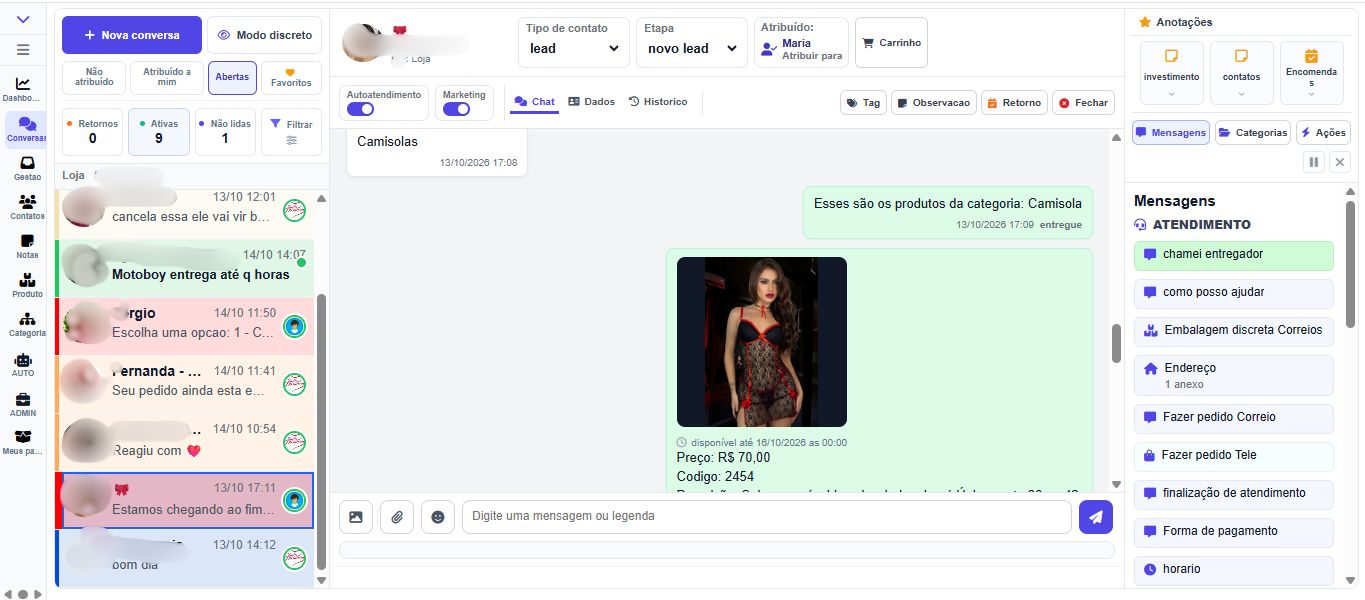Switch to the Historico tab
Image resolution: width=1365 pixels, height=600 pixels.
tap(658, 102)
